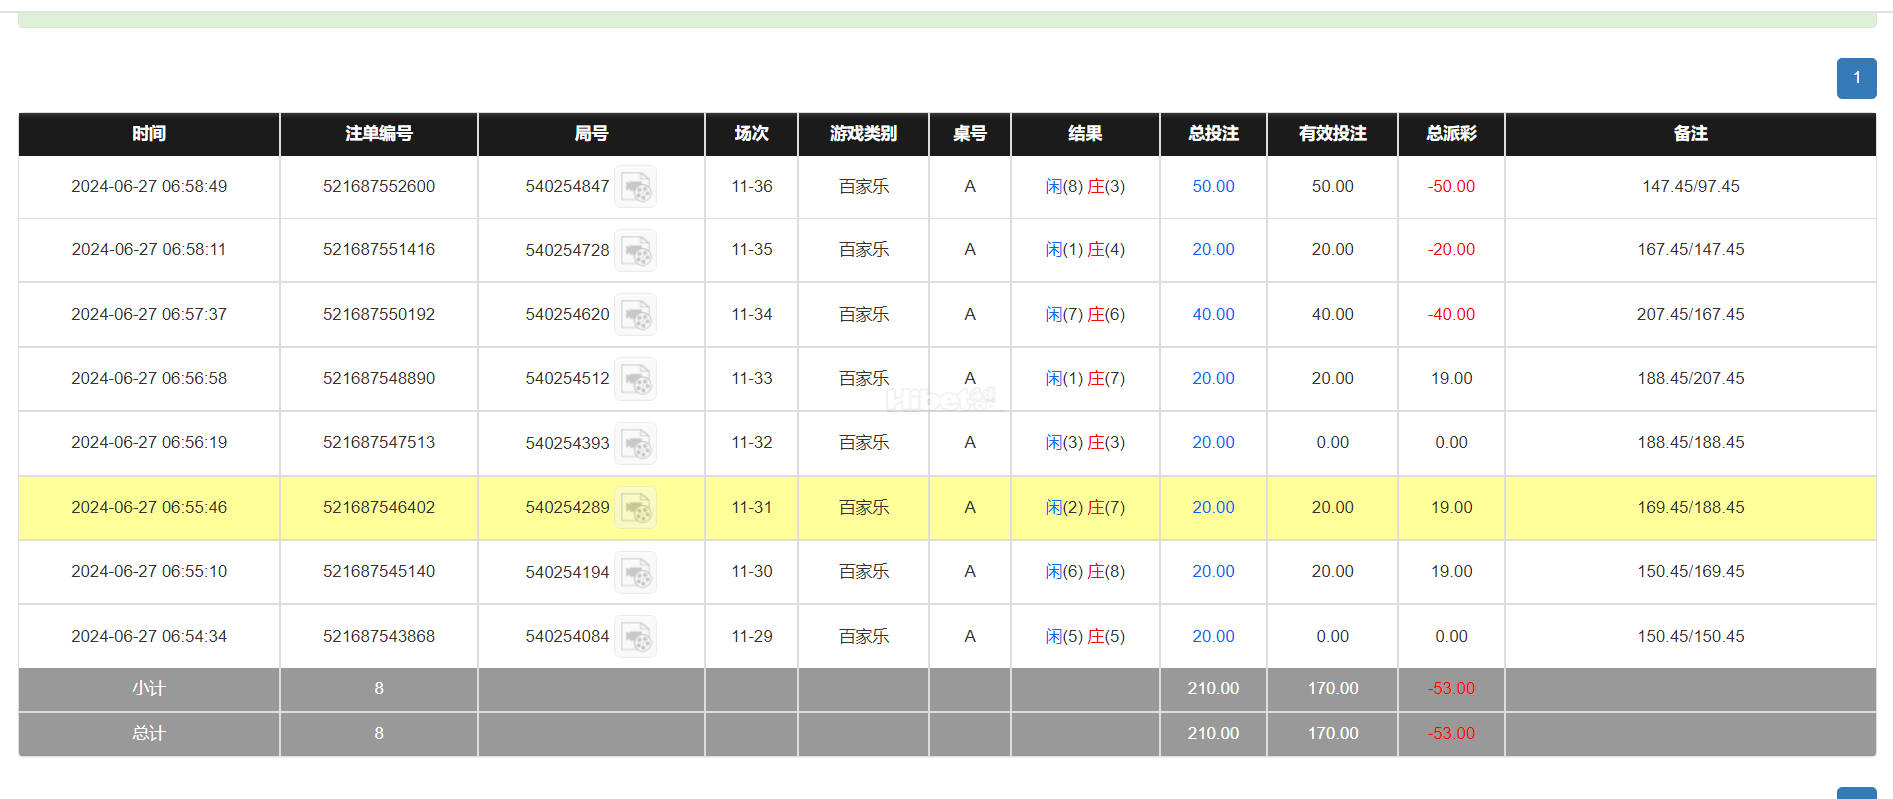Select the result 闲(7) 庄(6)

click(1085, 314)
